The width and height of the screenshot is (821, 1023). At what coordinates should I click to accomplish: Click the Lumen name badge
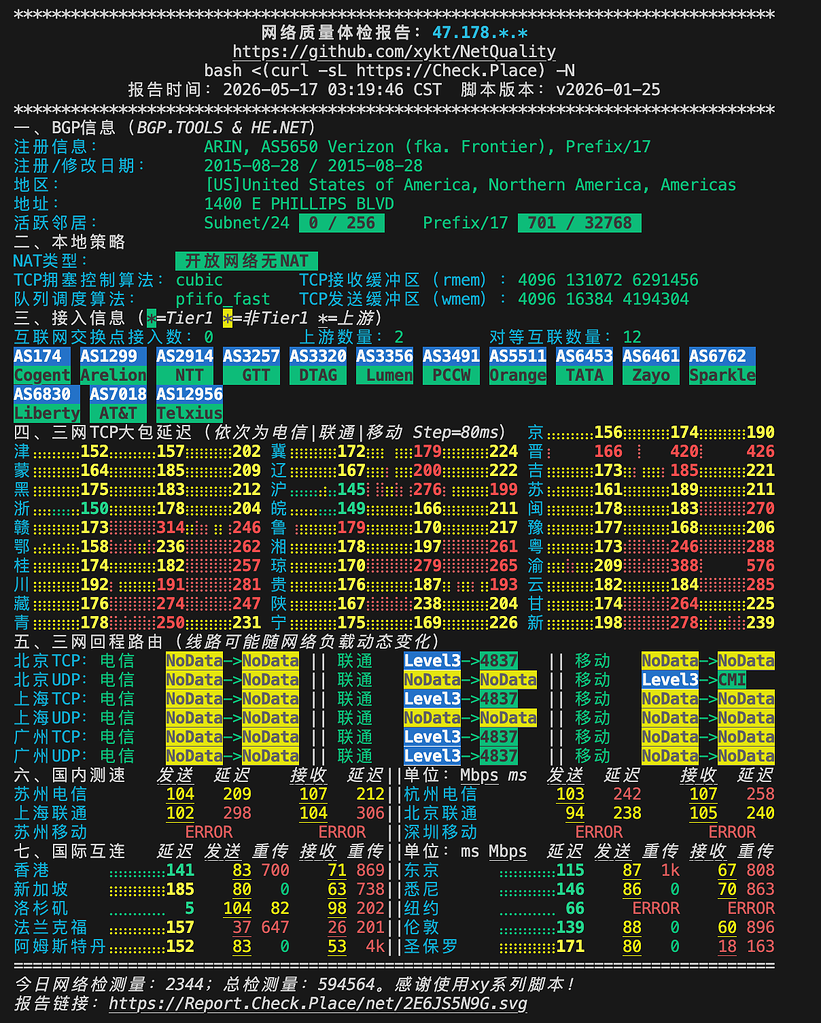tap(384, 375)
